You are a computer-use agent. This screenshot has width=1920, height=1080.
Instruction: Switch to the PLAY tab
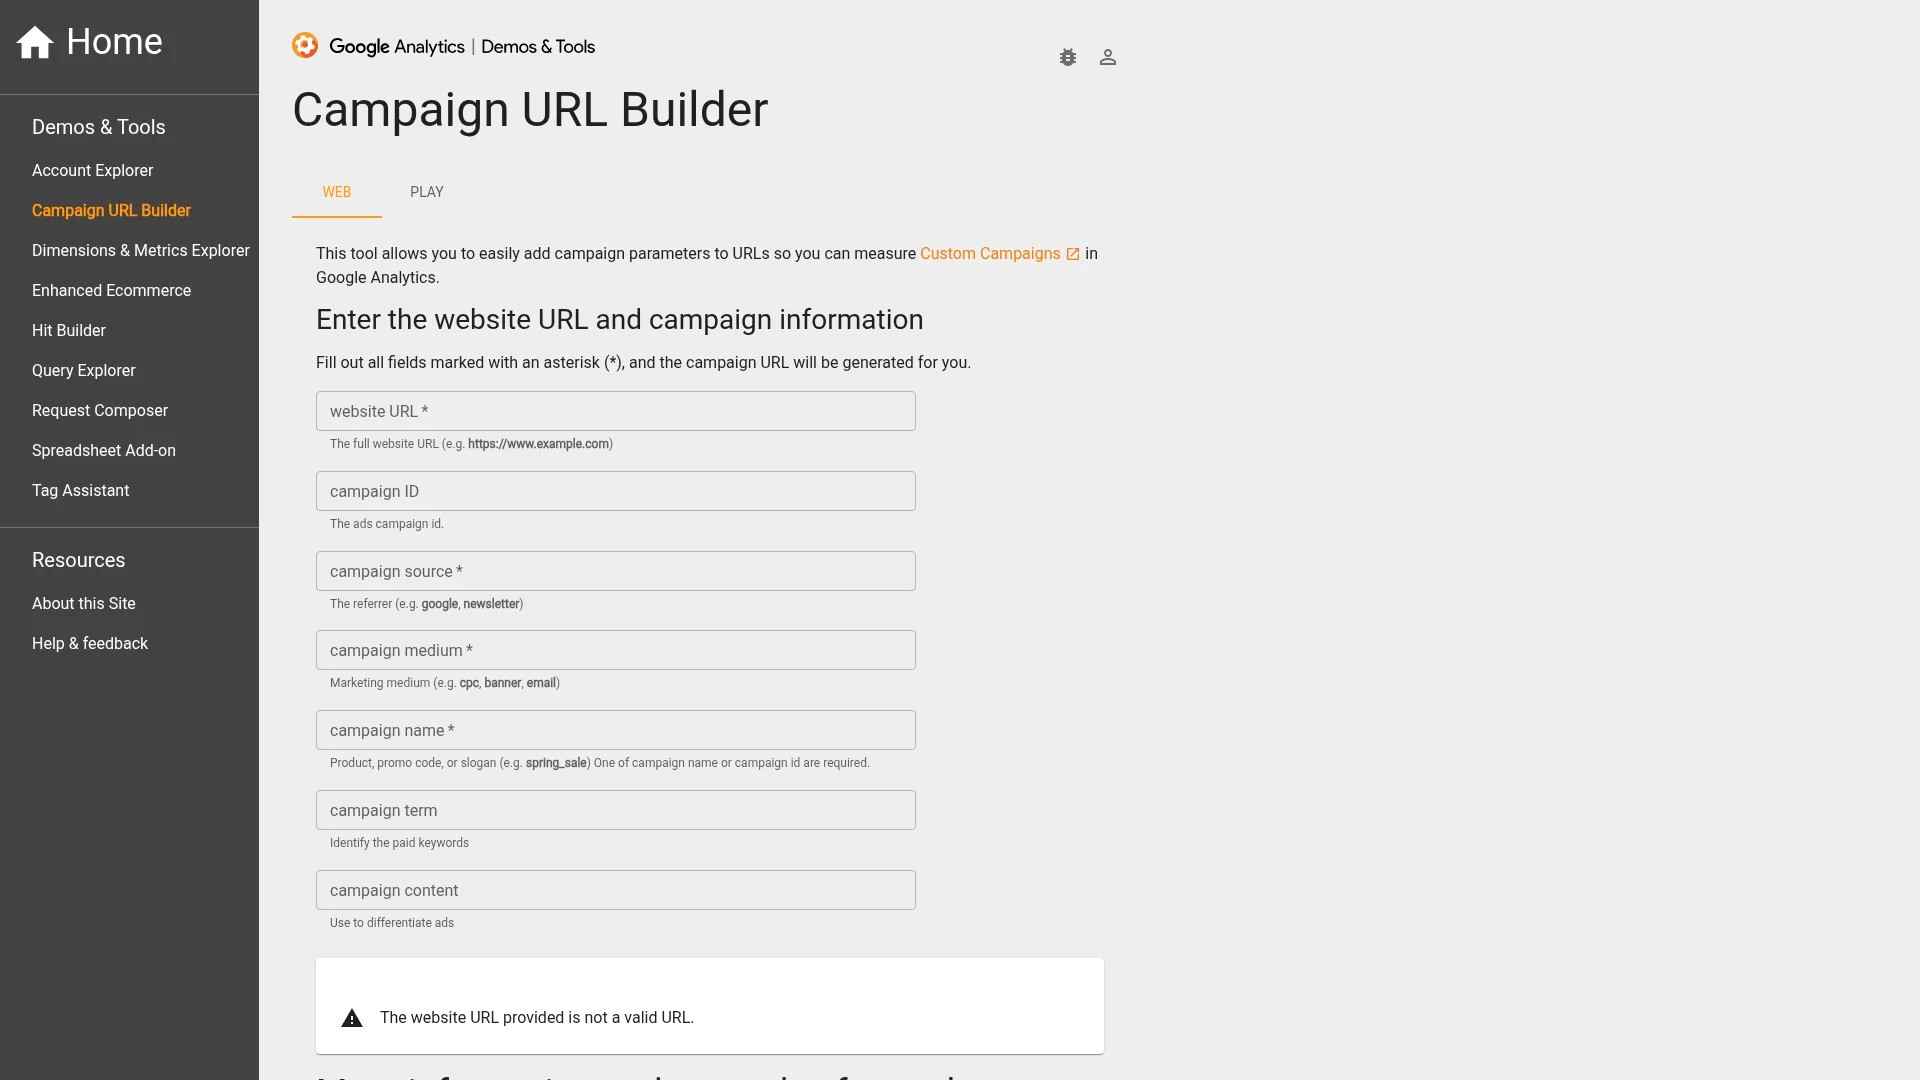coord(427,192)
